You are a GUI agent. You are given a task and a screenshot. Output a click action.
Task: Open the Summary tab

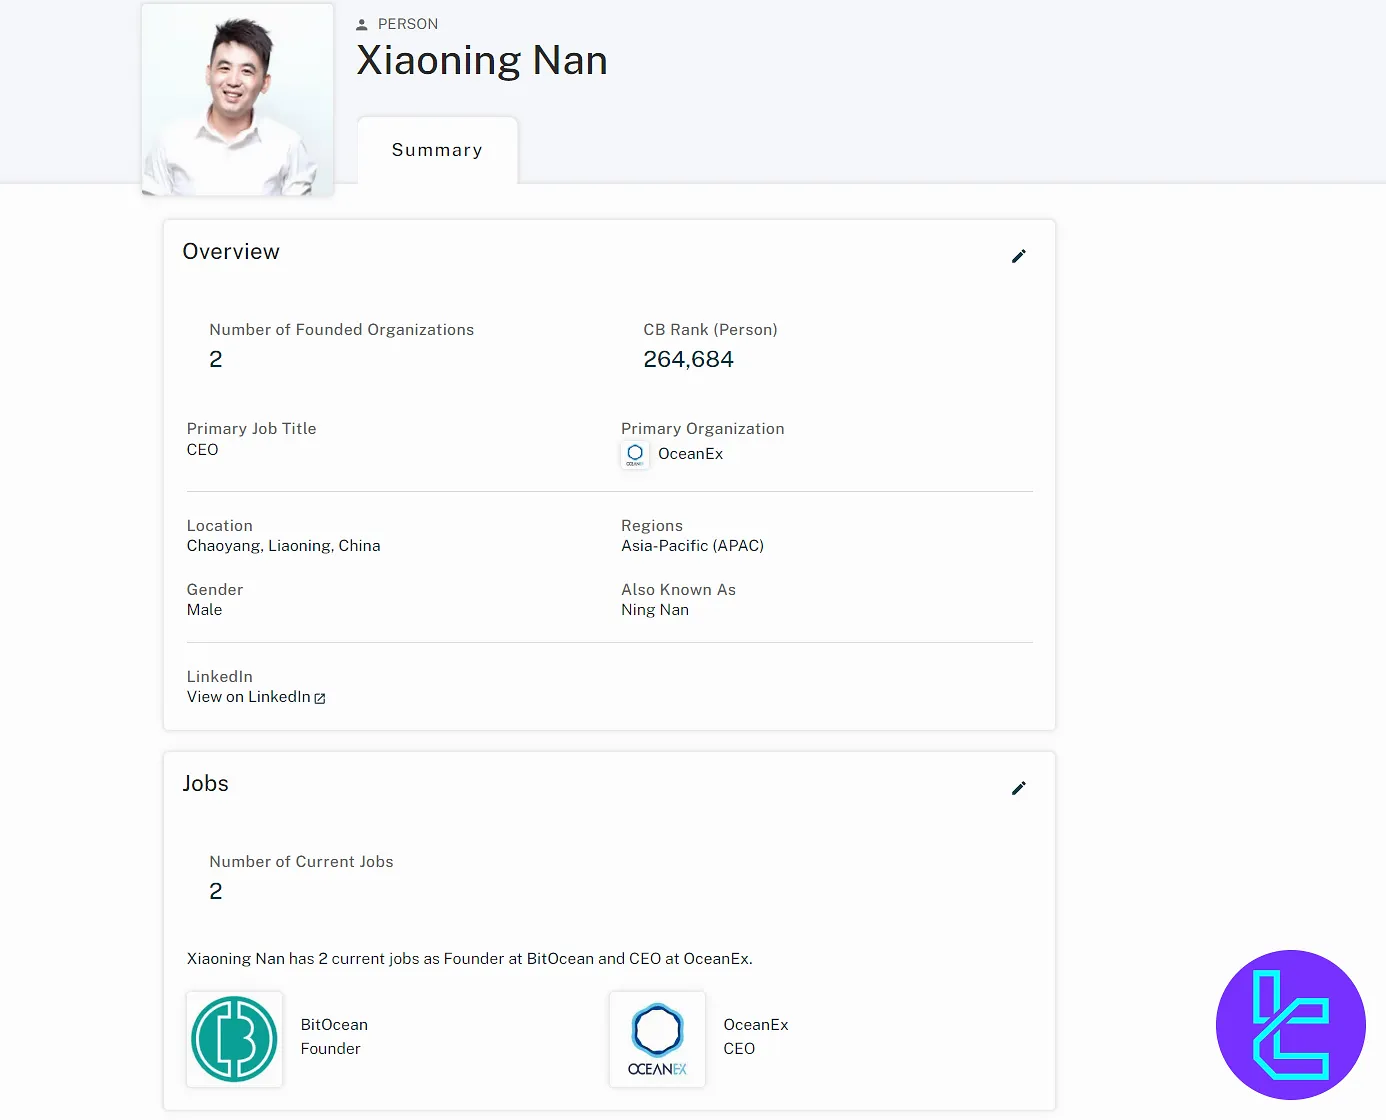(x=437, y=150)
